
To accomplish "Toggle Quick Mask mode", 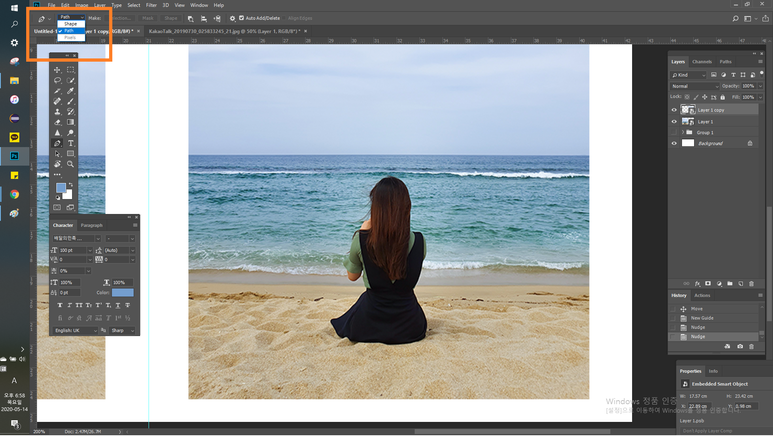I will point(57,207).
